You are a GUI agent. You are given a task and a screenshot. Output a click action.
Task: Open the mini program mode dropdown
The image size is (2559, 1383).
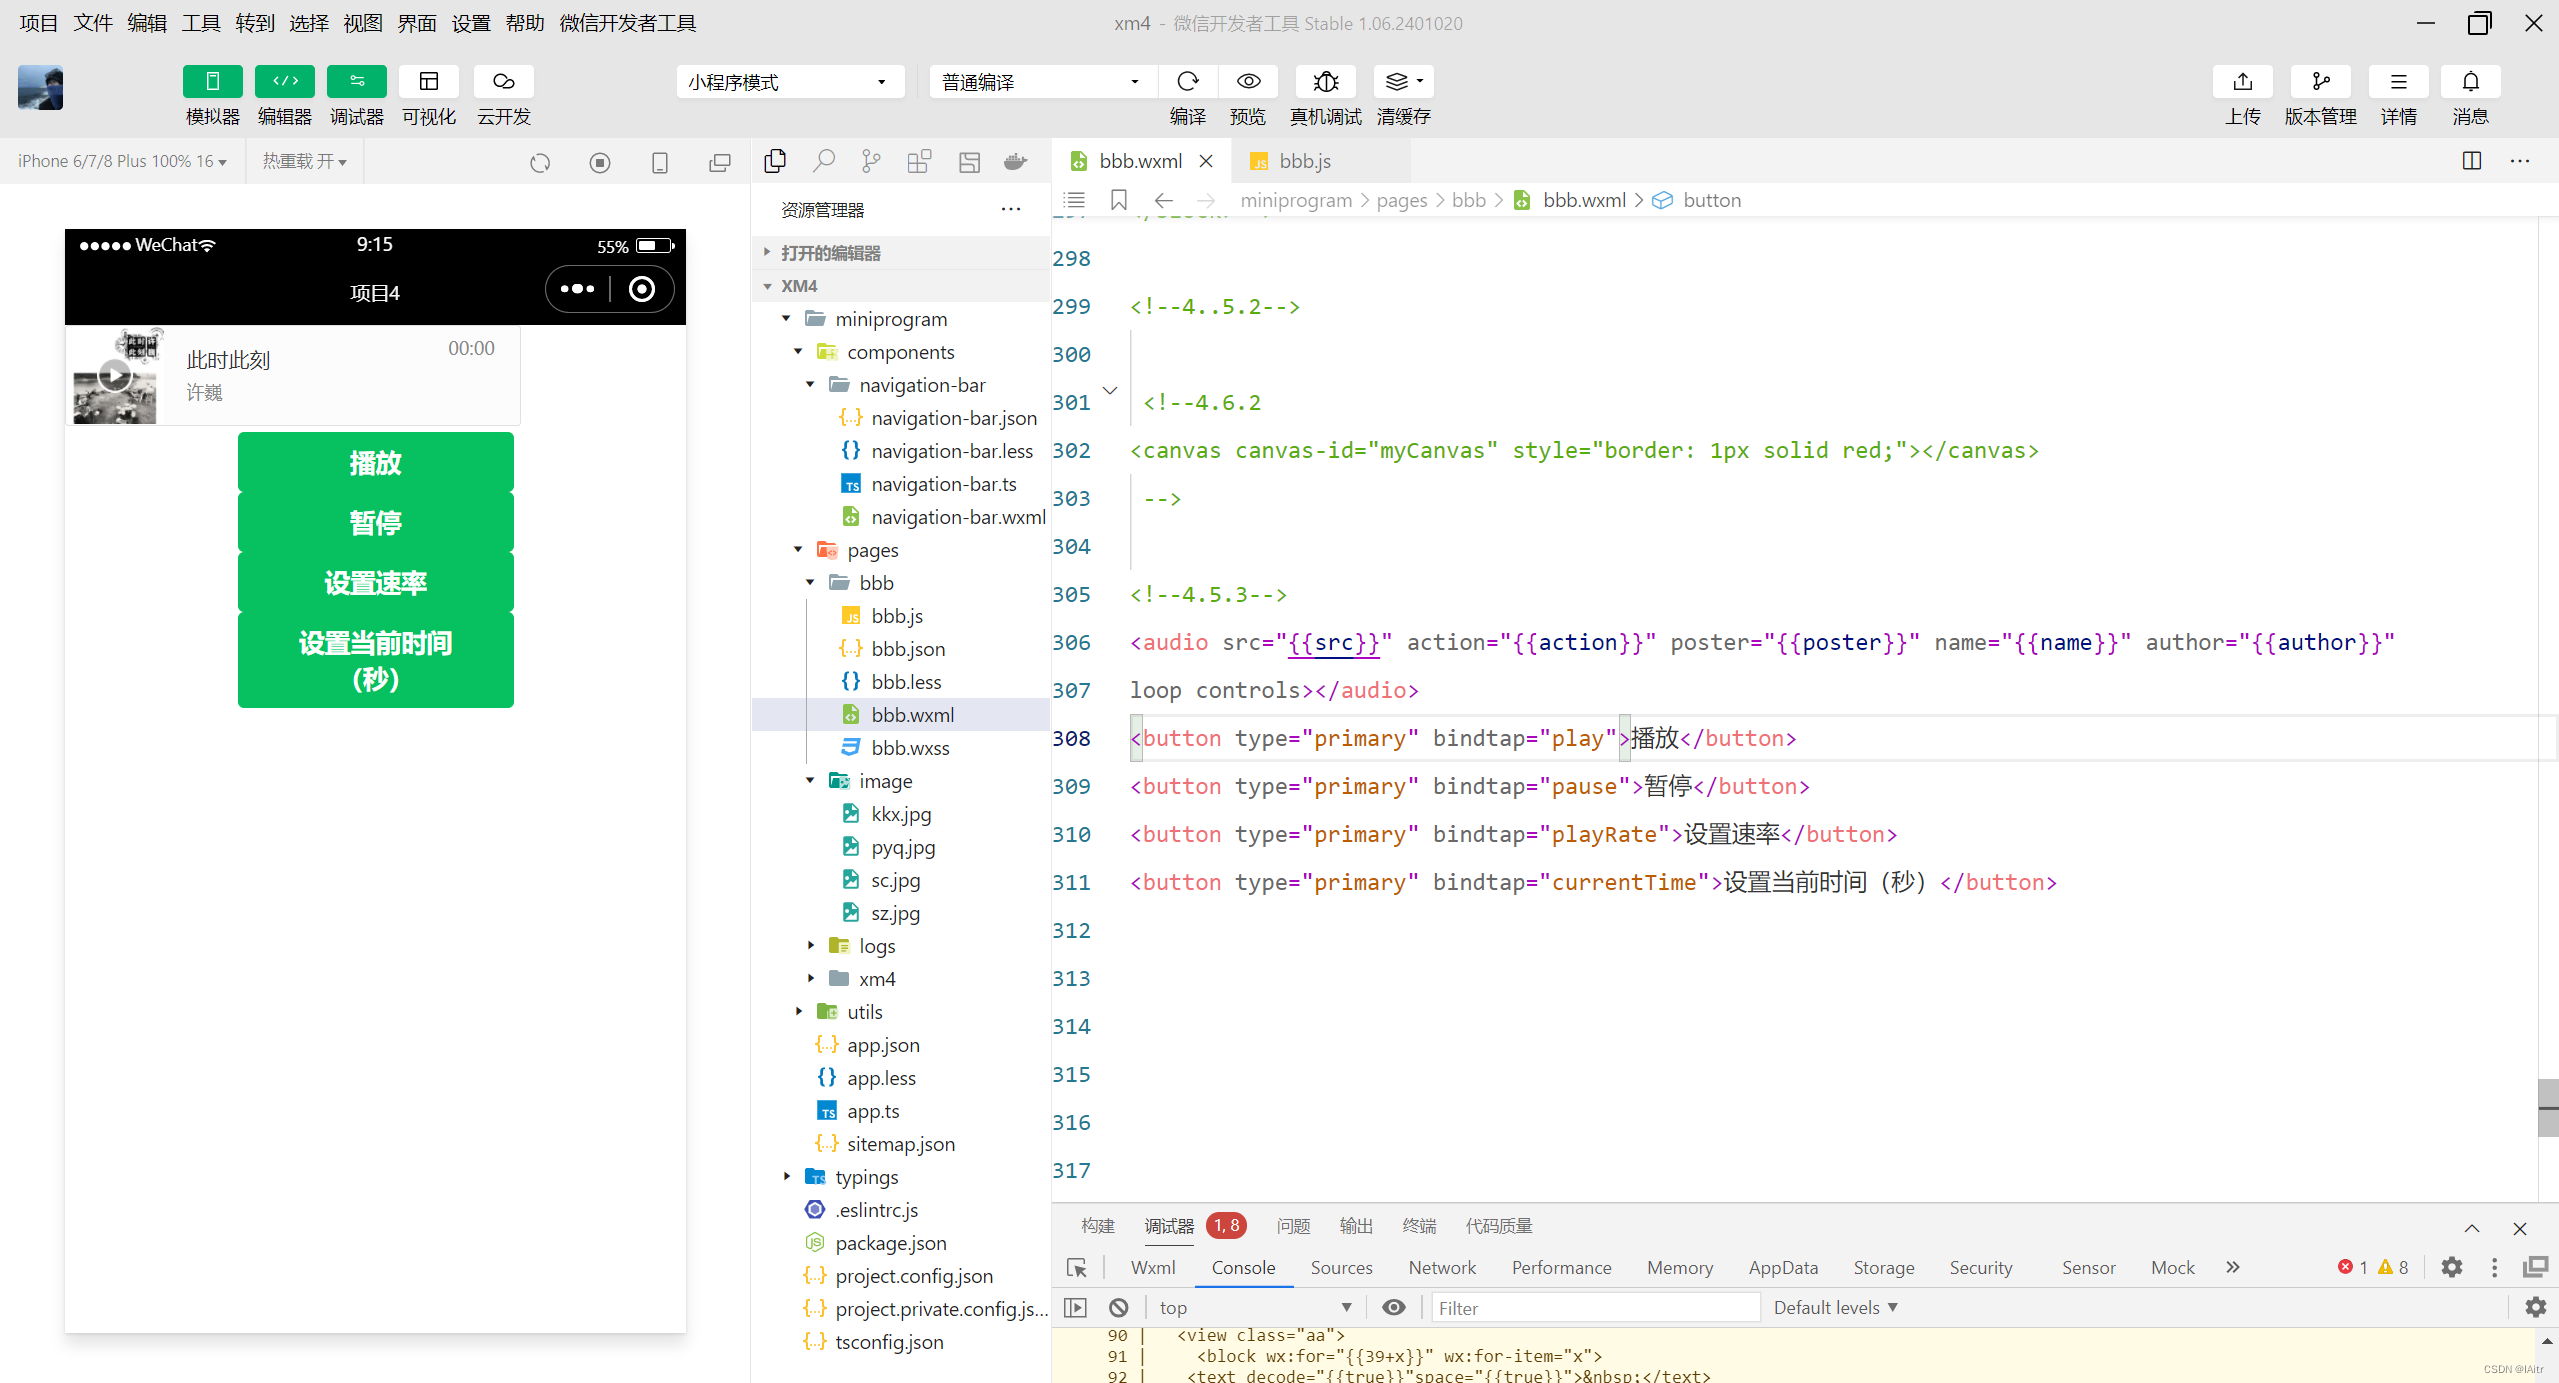tap(789, 82)
